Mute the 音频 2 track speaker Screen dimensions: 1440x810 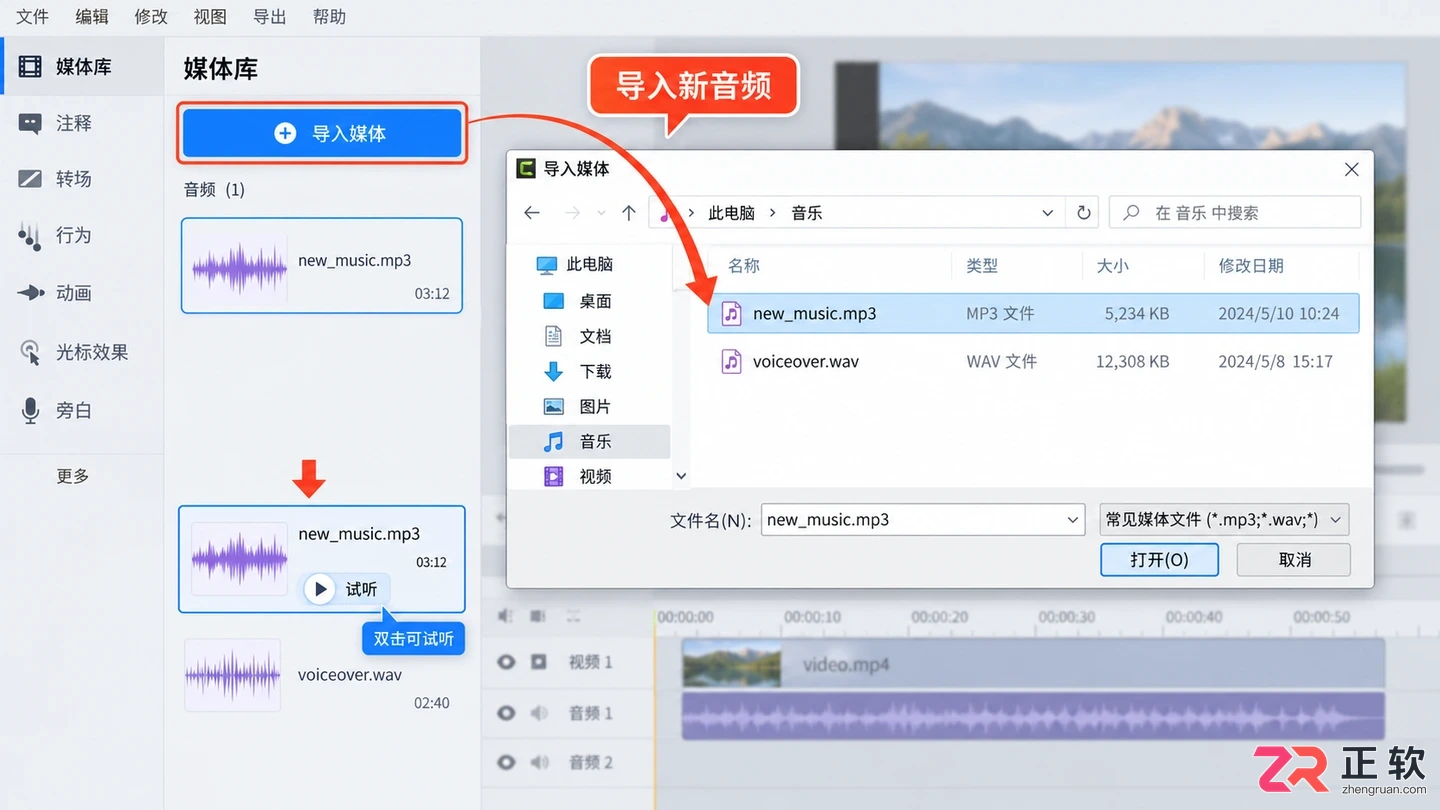[539, 762]
